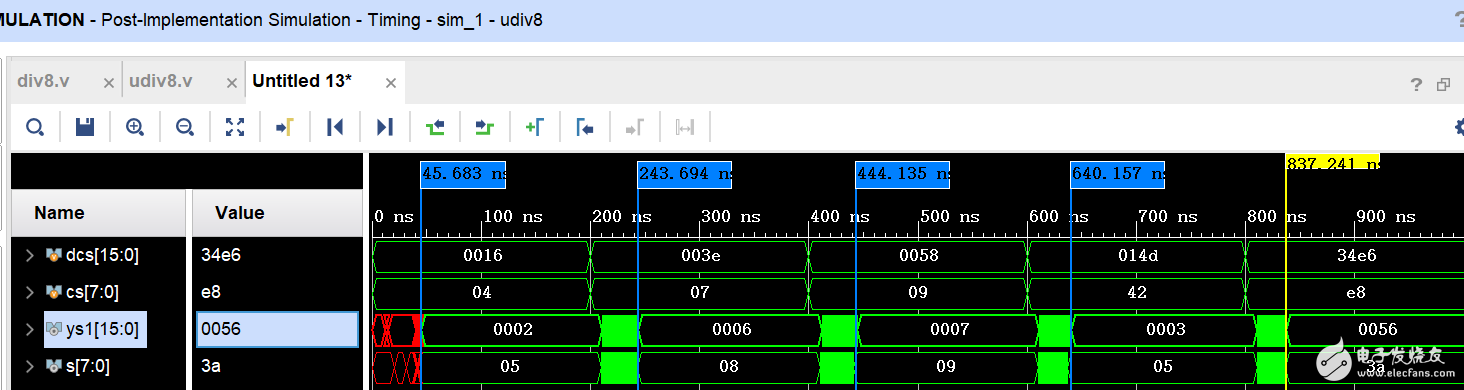Save the waveform configuration
This screenshot has width=1464, height=390.
85,127
